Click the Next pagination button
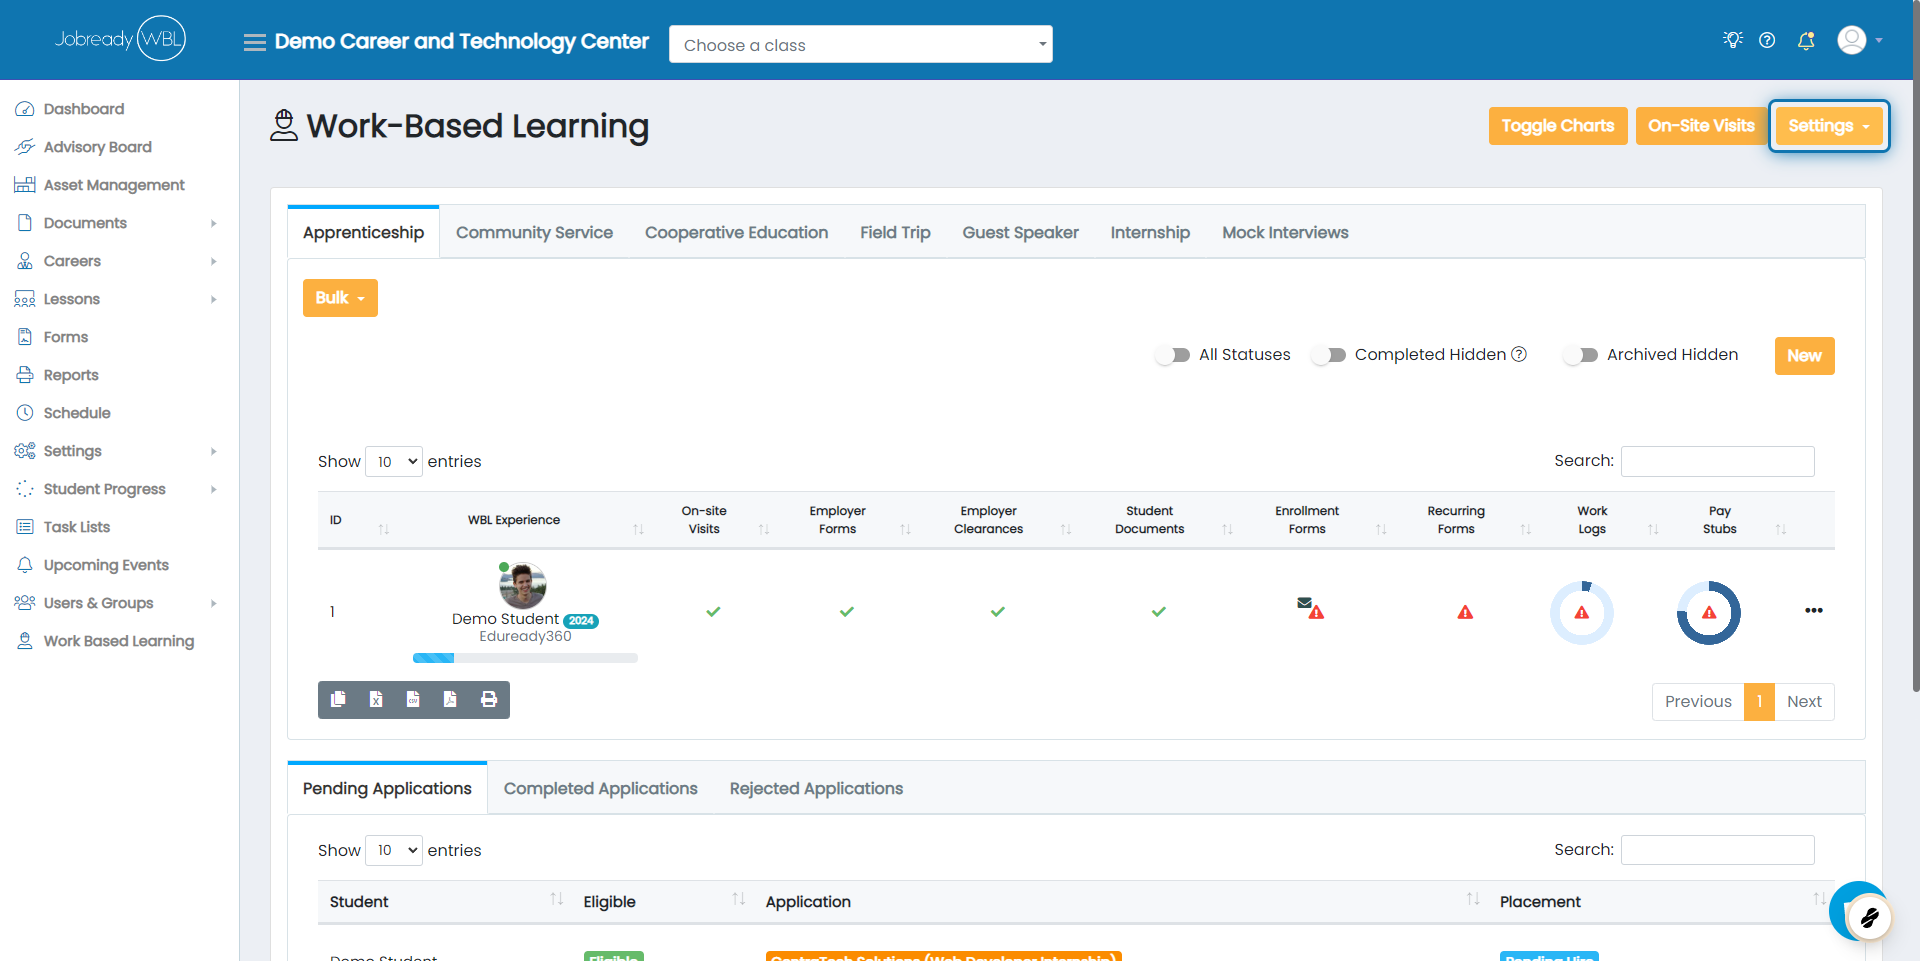Screen dimensions: 1920x961 (x=1804, y=701)
